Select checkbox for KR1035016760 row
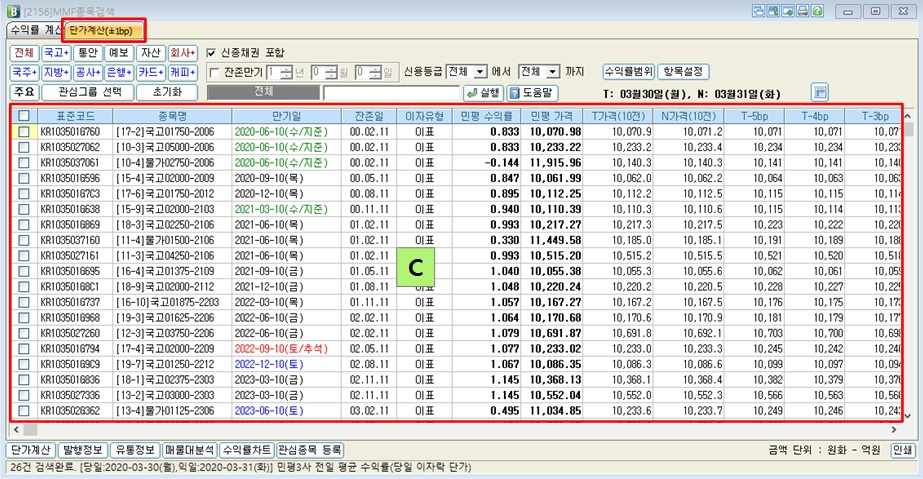This screenshot has width=923, height=479. tap(22, 132)
